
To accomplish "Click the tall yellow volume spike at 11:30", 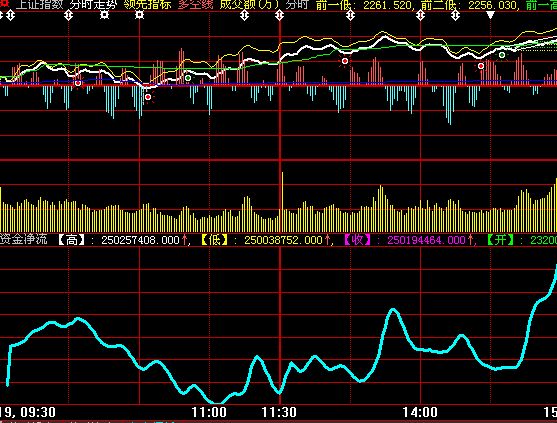I will tap(282, 202).
